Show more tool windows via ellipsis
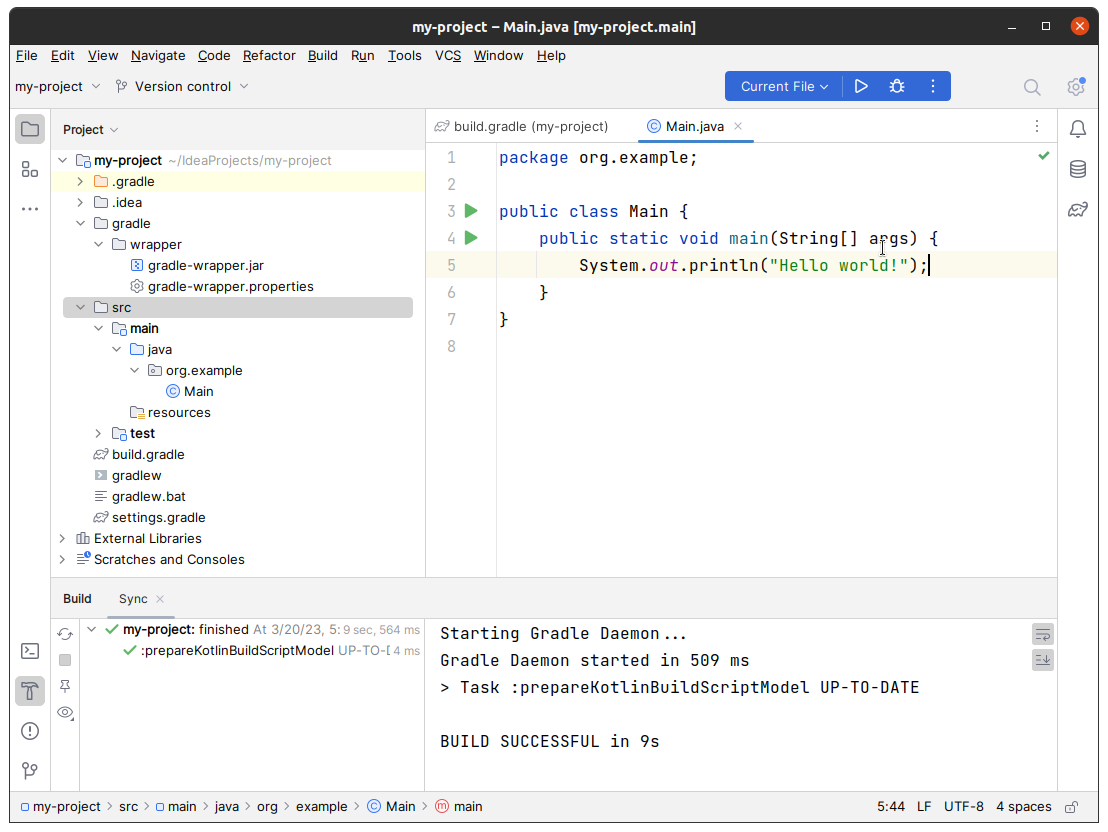Image resolution: width=1108 pixels, height=832 pixels. click(30, 209)
